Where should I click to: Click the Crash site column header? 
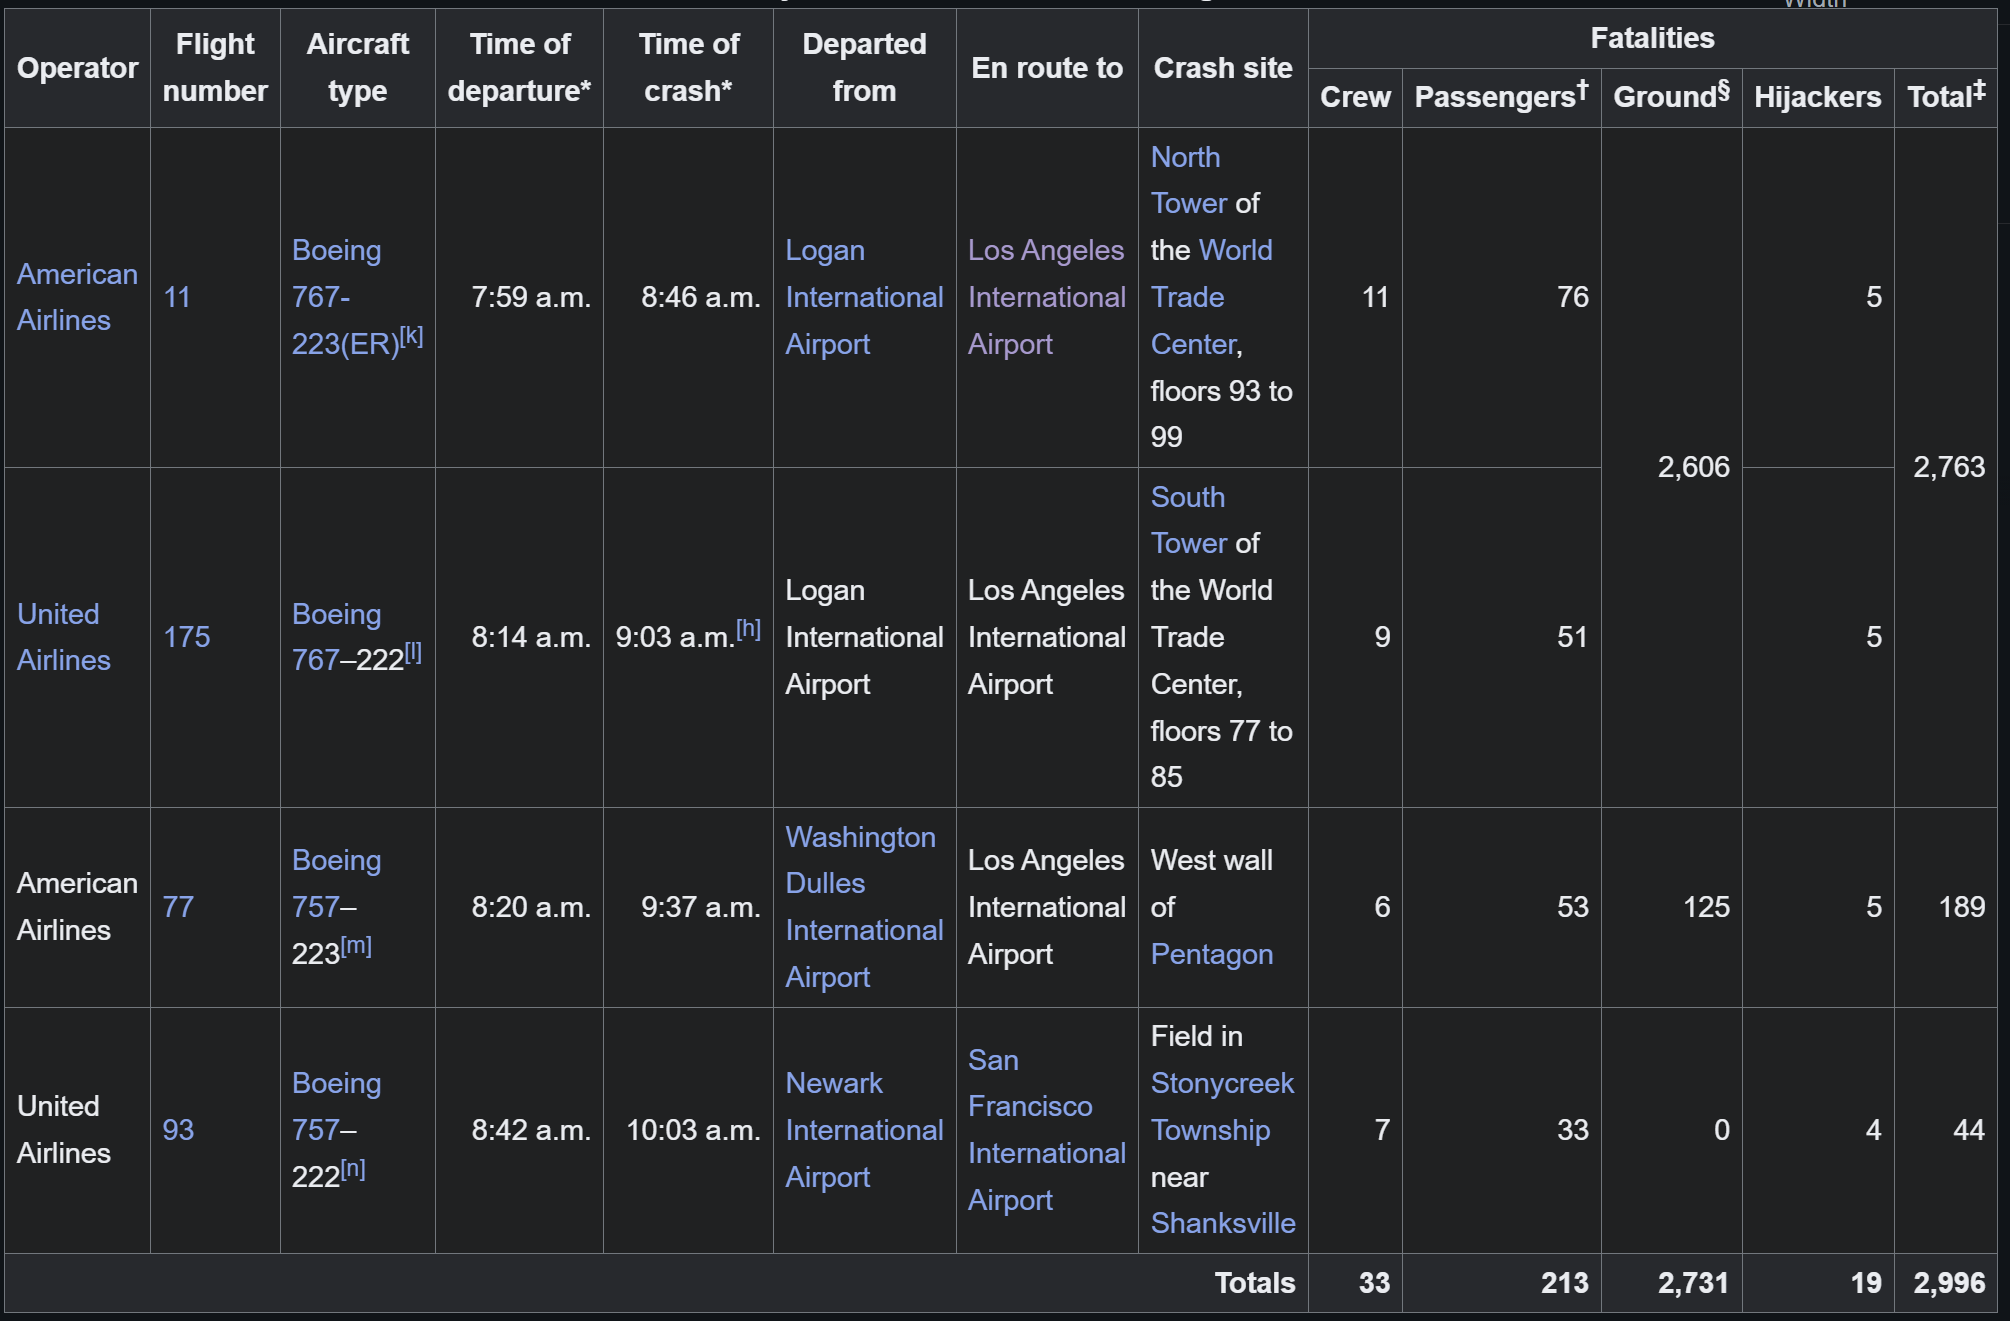1223,68
